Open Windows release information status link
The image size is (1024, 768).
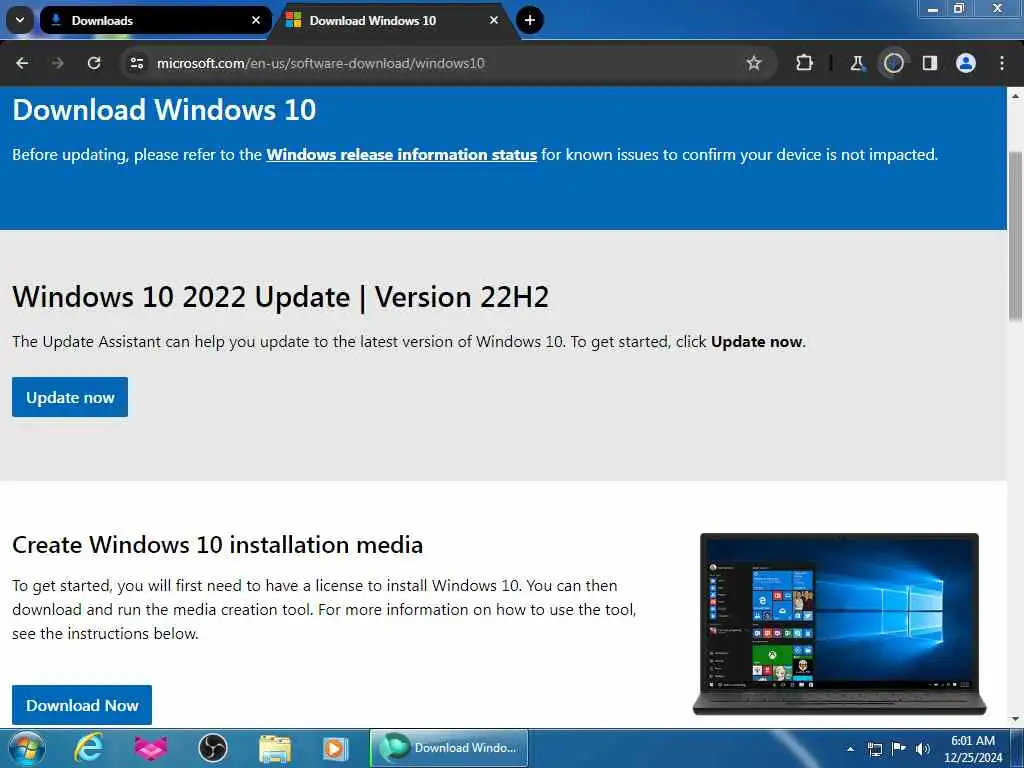click(x=401, y=155)
